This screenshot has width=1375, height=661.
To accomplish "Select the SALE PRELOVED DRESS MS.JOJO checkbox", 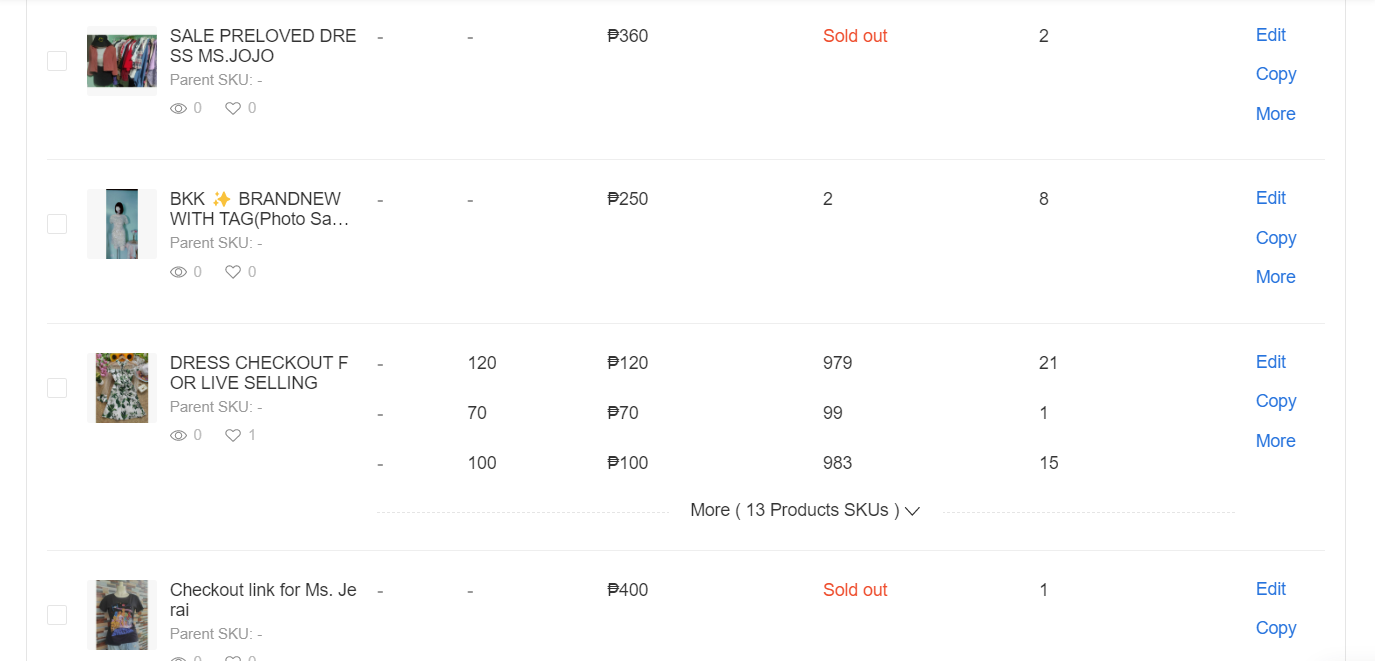I will point(57,61).
